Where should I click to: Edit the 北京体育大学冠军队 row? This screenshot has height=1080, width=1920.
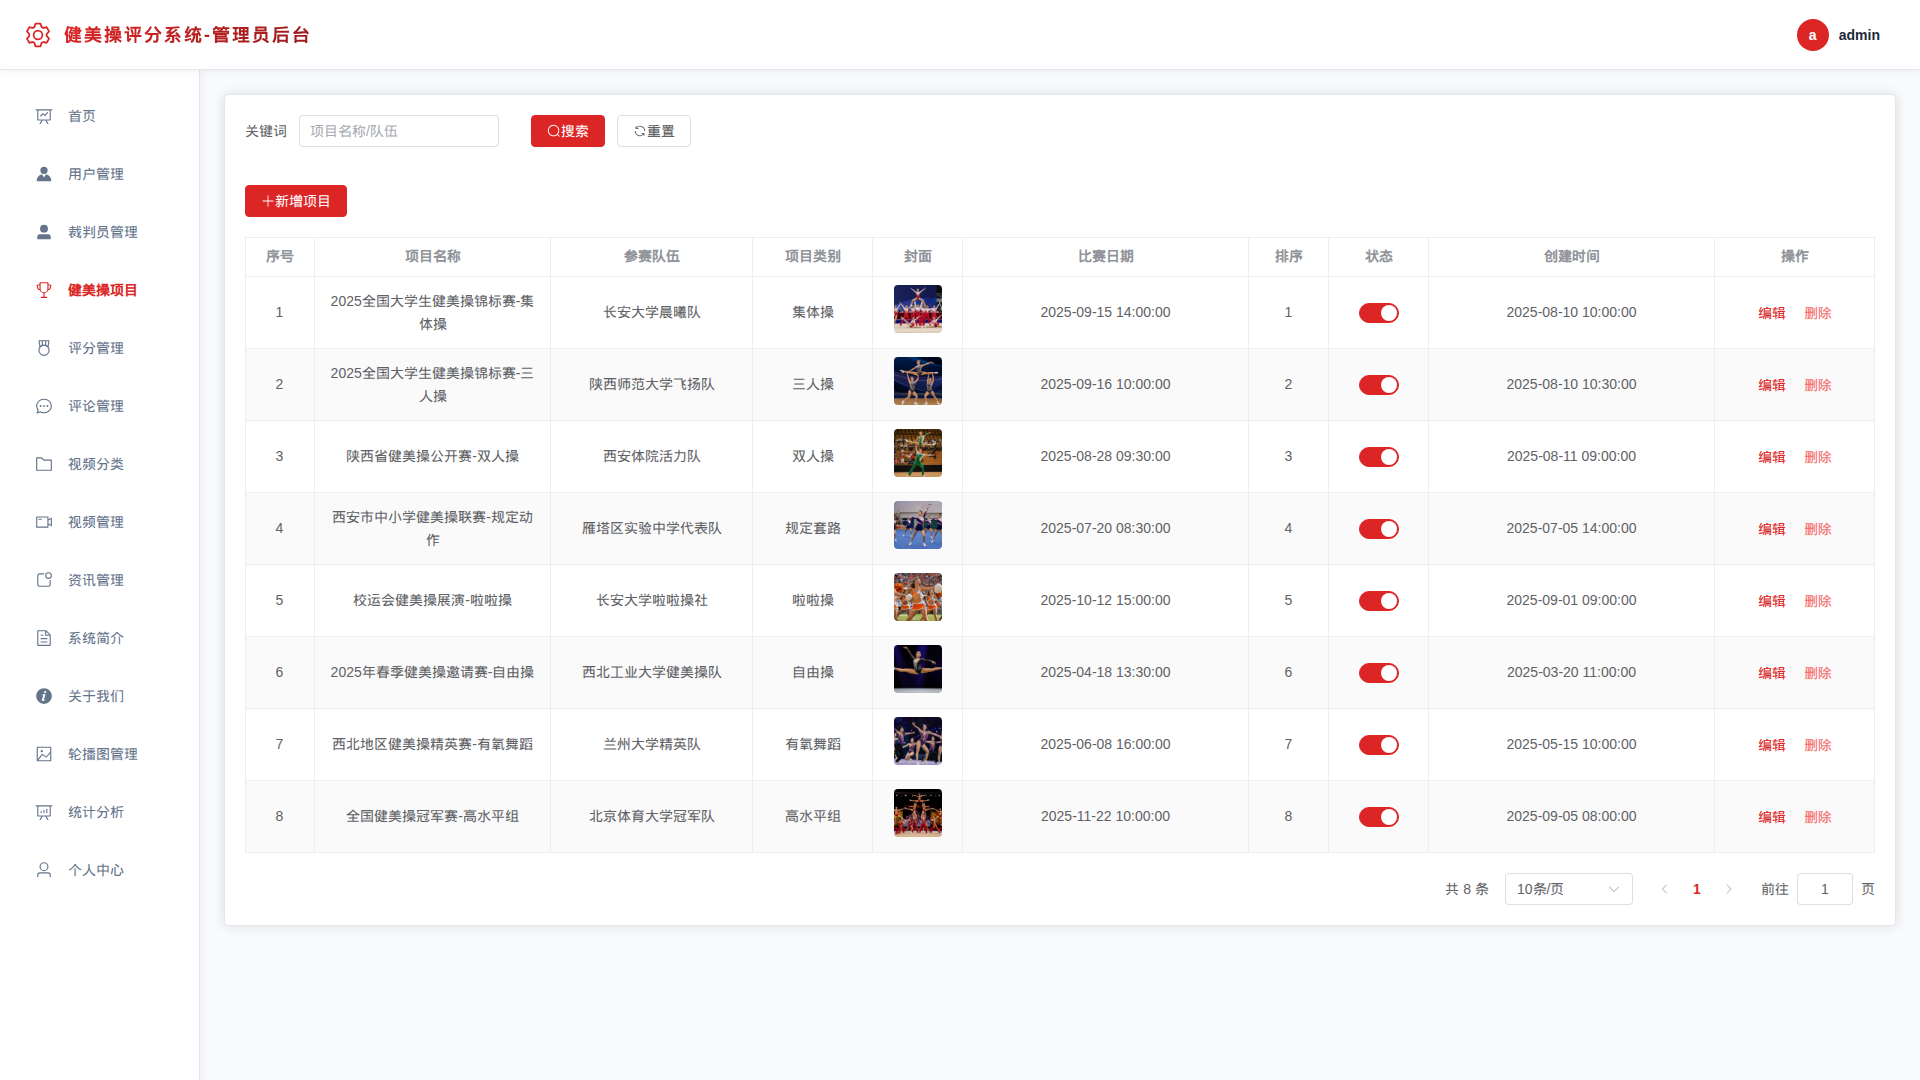(x=1771, y=817)
